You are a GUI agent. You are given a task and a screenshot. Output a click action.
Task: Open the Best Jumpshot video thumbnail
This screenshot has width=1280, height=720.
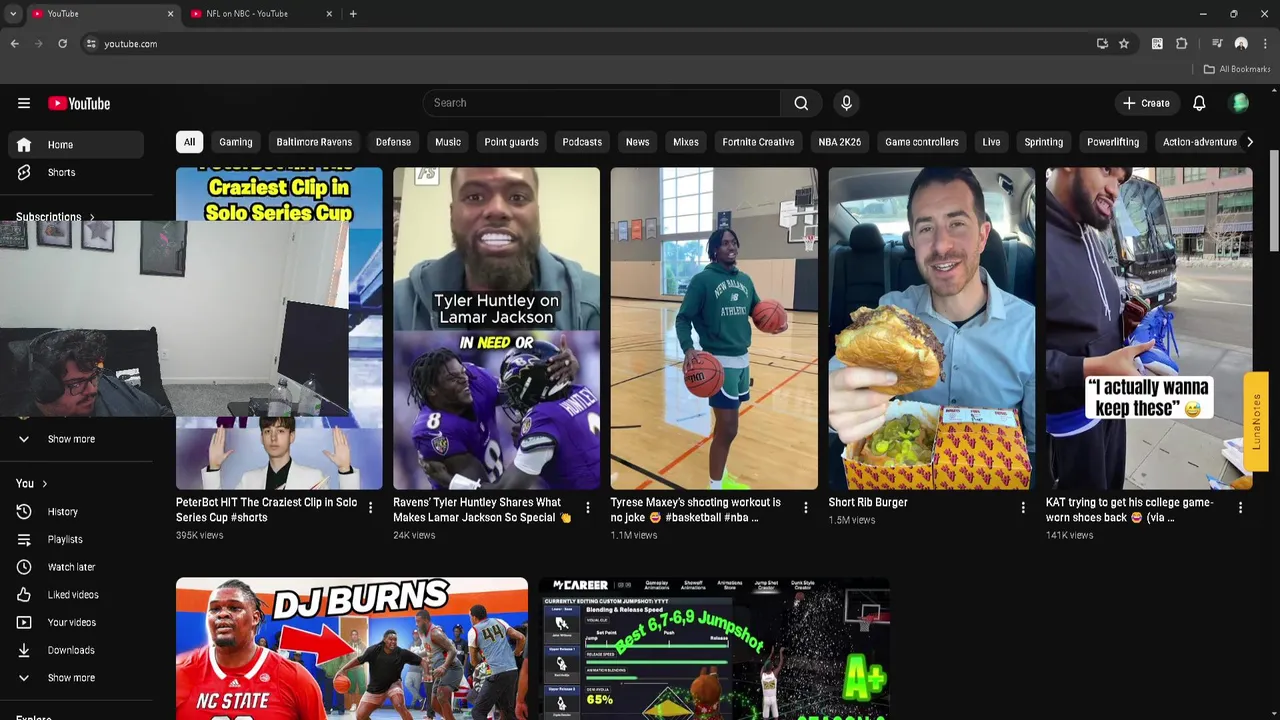(714, 648)
